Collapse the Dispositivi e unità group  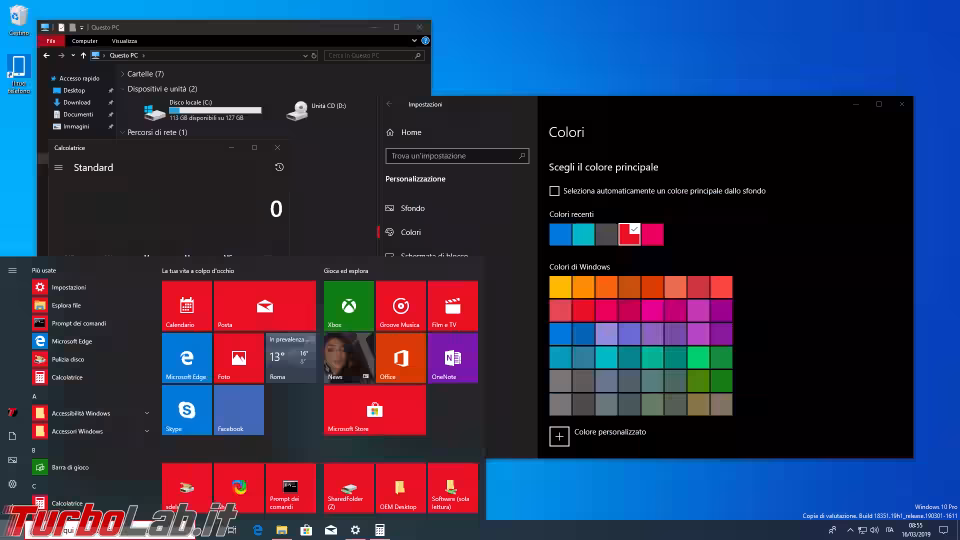click(x=123, y=89)
